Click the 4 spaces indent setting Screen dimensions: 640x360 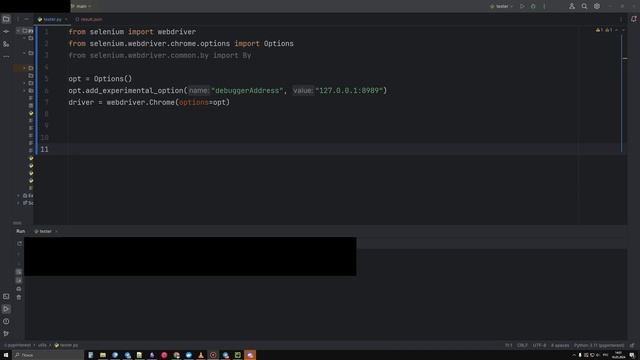point(560,345)
